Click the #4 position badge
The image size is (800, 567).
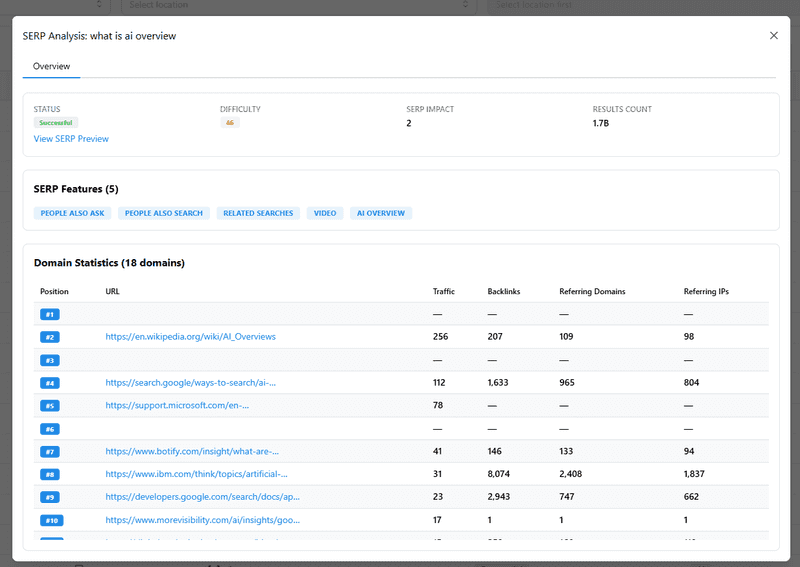tap(50, 383)
